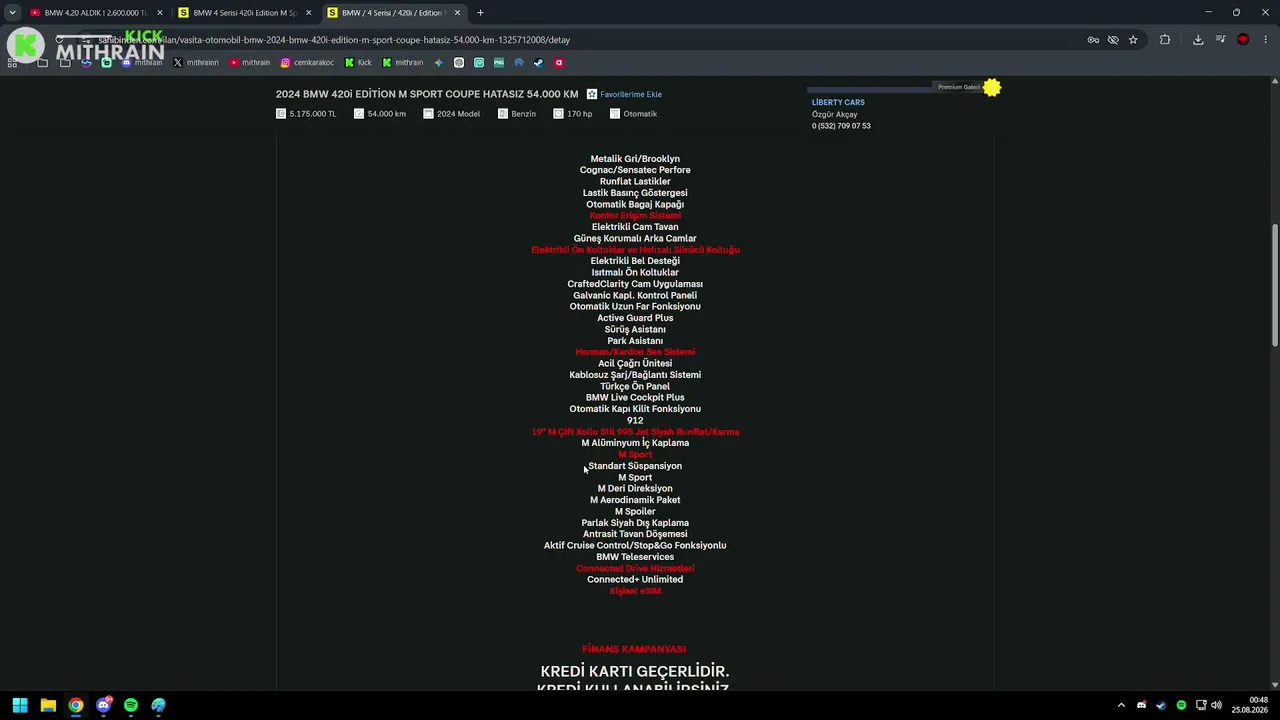Click the Benzin fuel type text
The width and height of the screenshot is (1280, 720).
tap(523, 114)
